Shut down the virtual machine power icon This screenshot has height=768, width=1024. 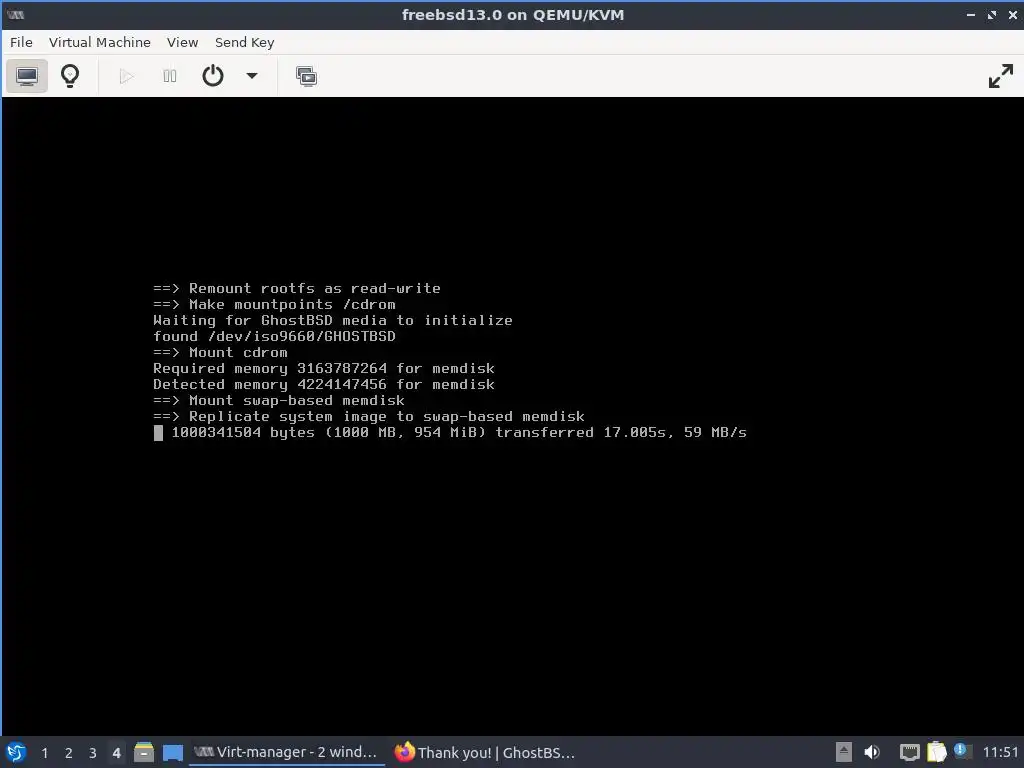[213, 76]
